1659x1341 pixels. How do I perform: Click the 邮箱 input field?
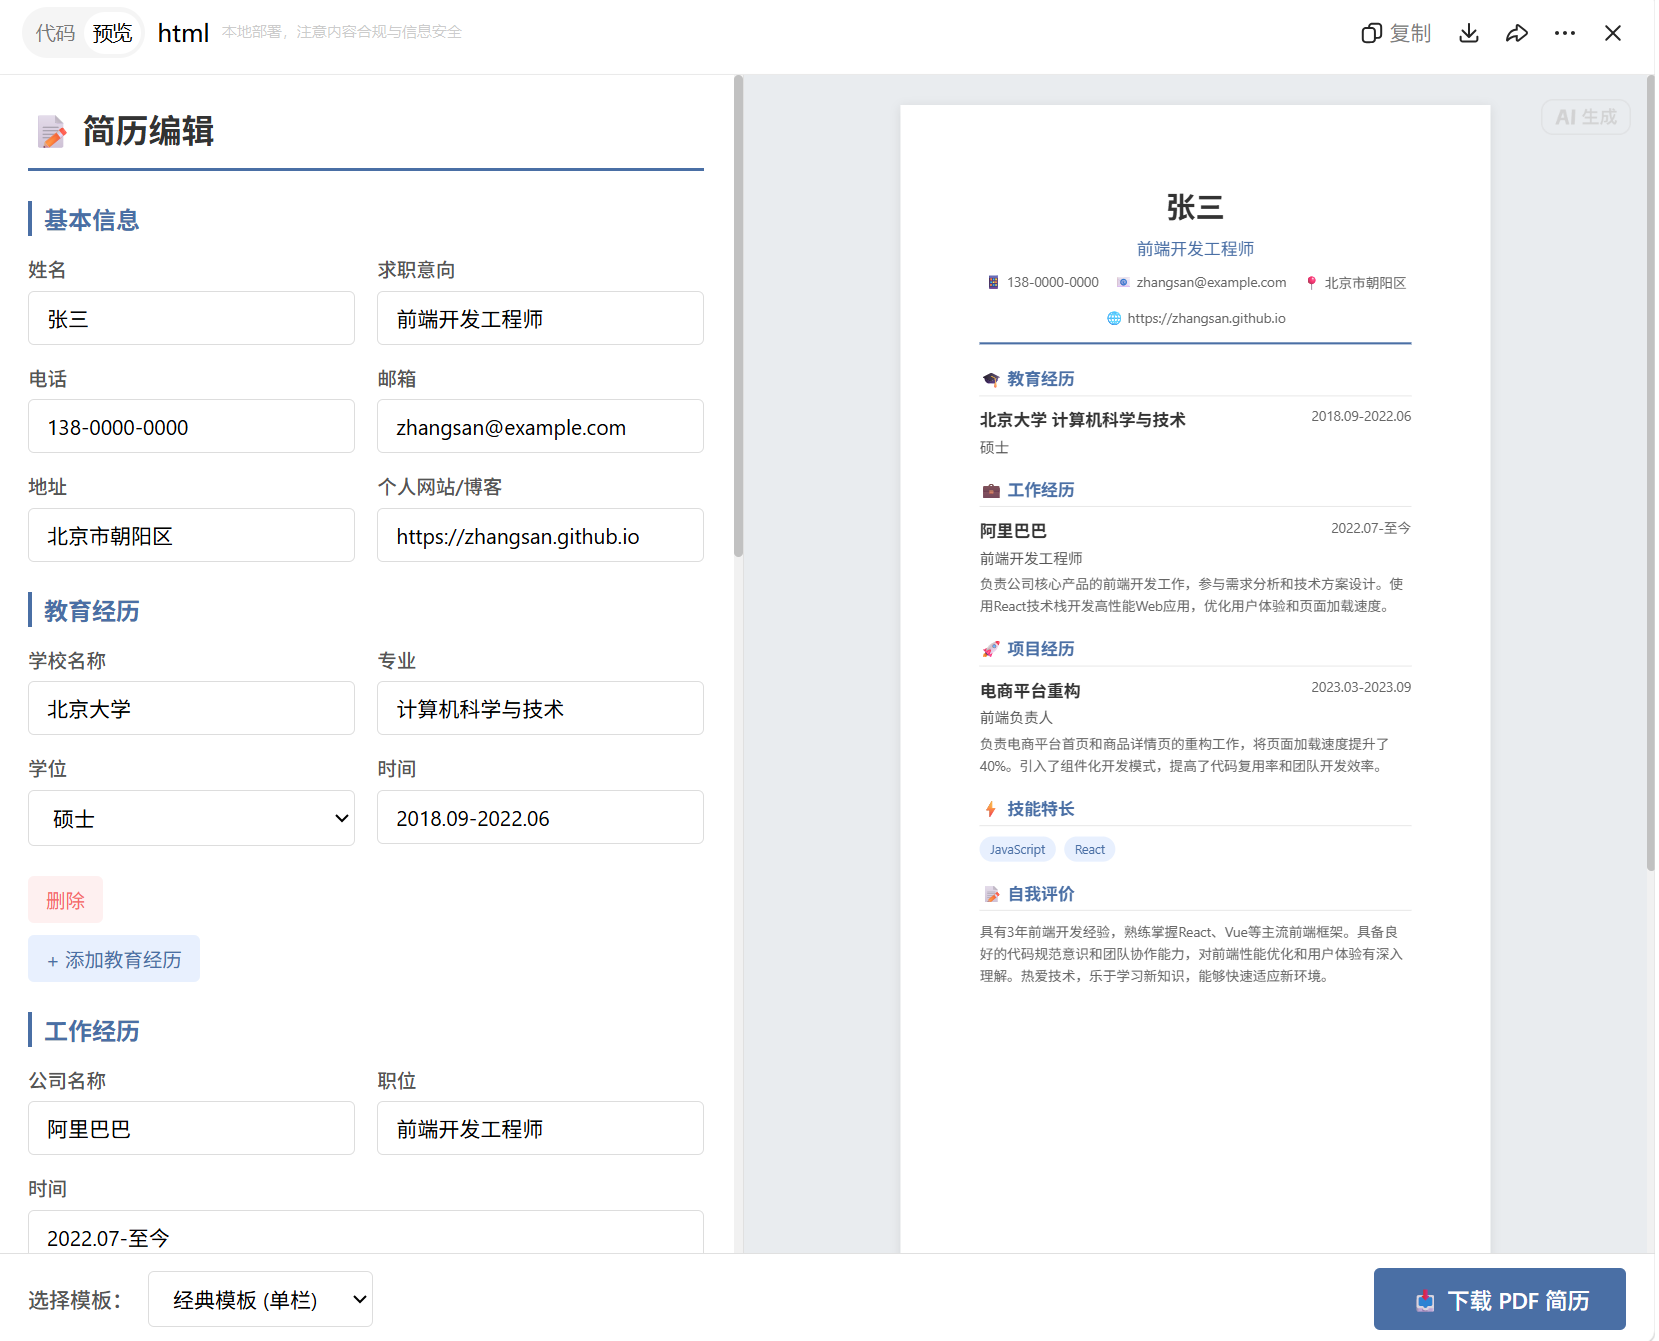click(x=540, y=426)
